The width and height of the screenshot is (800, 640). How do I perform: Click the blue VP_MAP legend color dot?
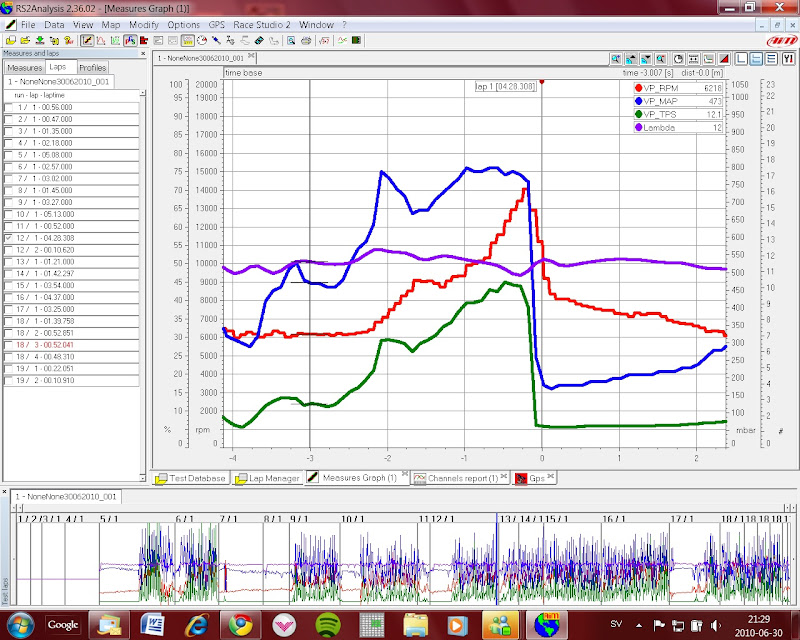point(638,102)
